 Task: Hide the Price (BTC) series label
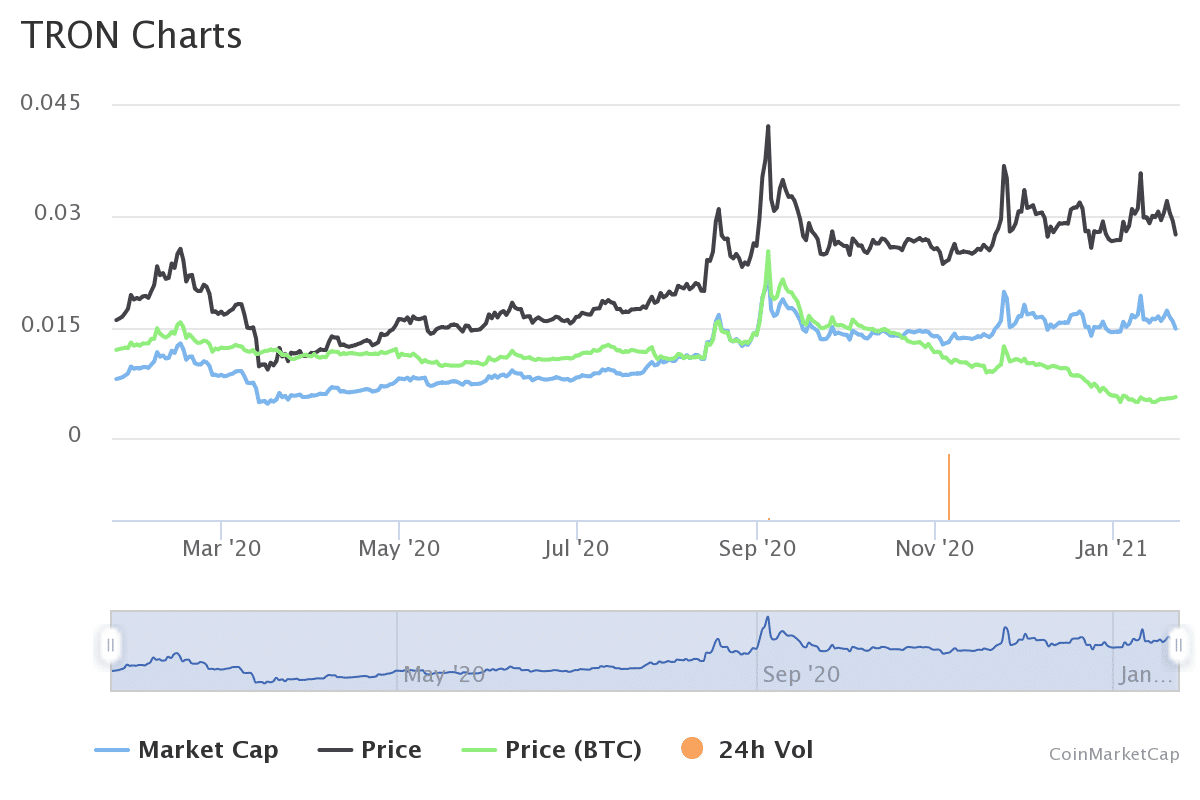click(573, 750)
